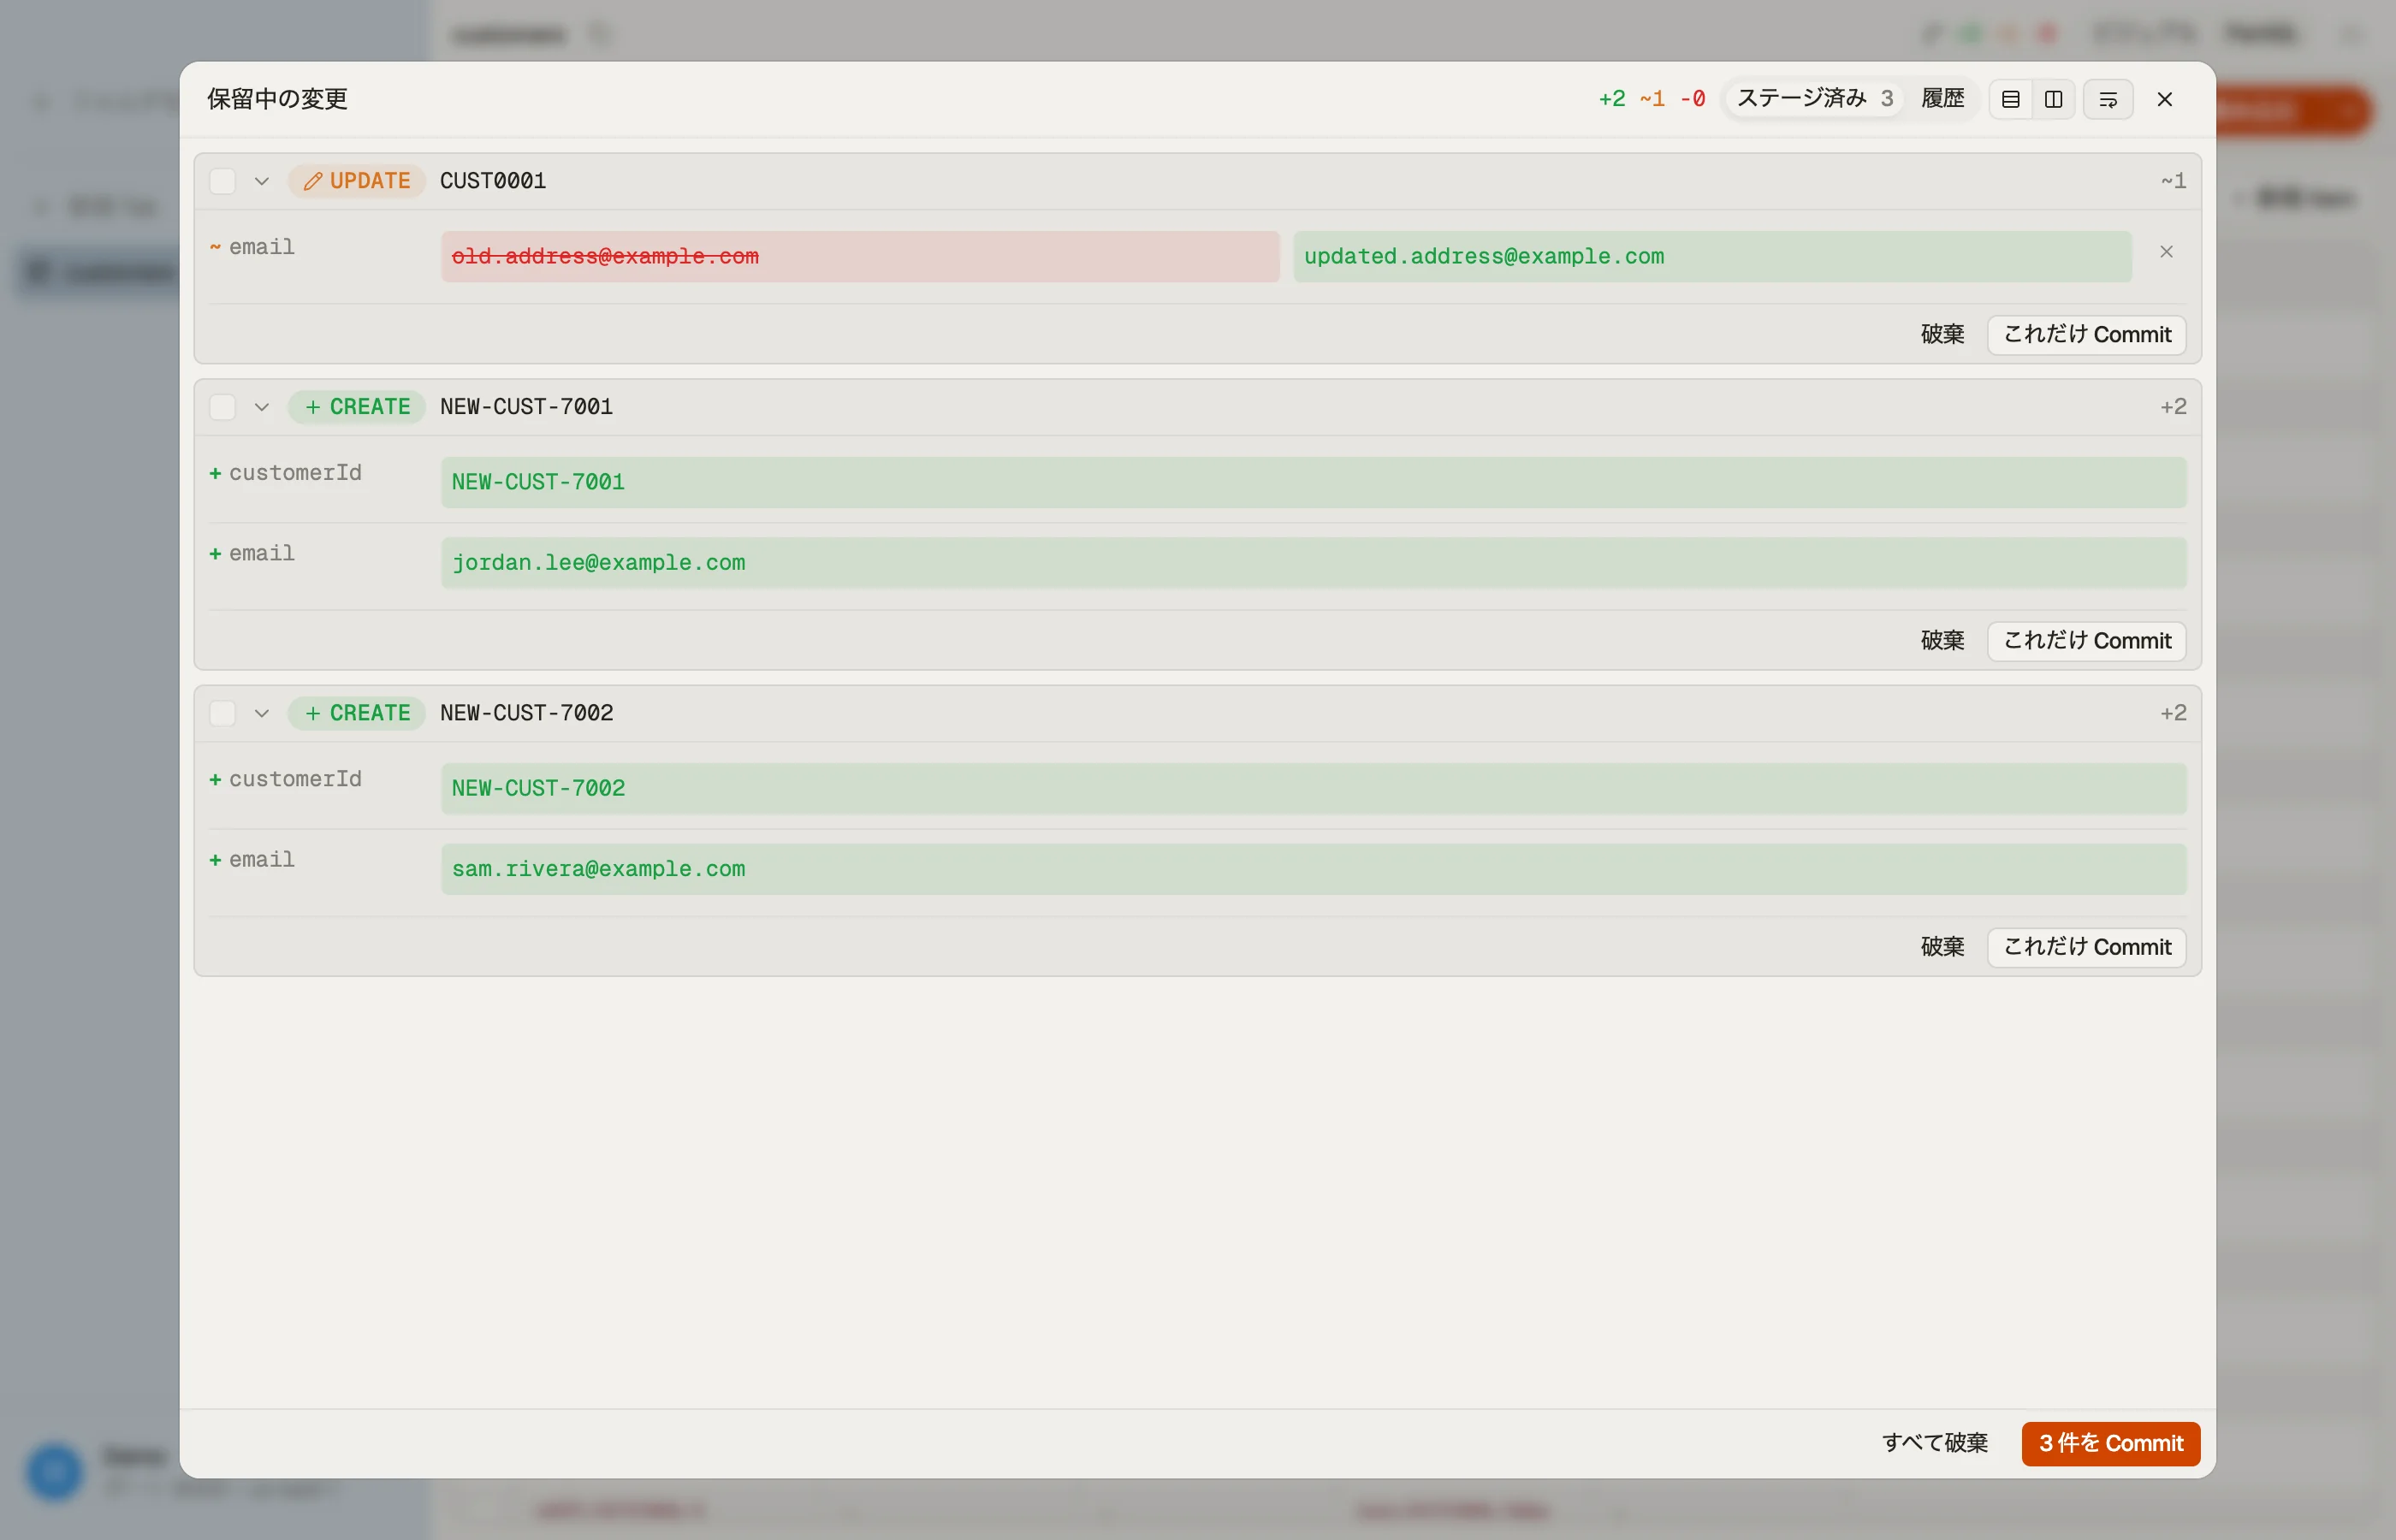Click 3 件を Commit button
The image size is (2396, 1540).
tap(2110, 1443)
